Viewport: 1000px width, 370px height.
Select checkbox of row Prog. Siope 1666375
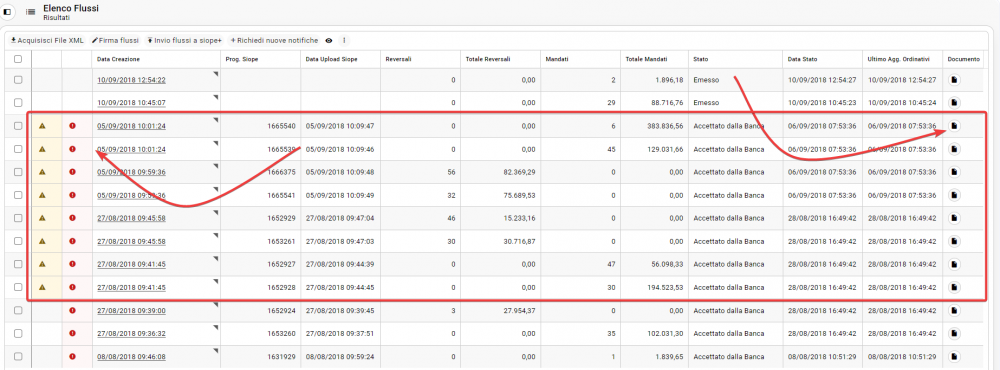pos(18,172)
